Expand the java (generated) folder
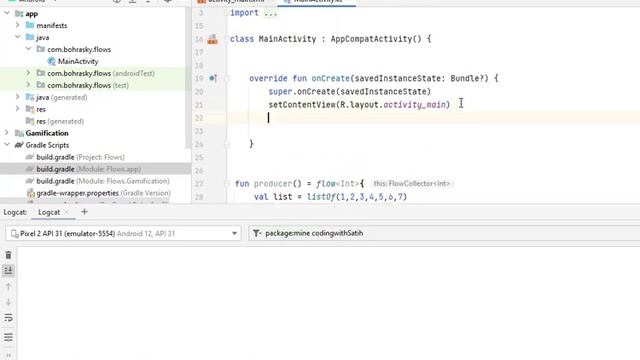The width and height of the screenshot is (640, 360). tap(18, 97)
